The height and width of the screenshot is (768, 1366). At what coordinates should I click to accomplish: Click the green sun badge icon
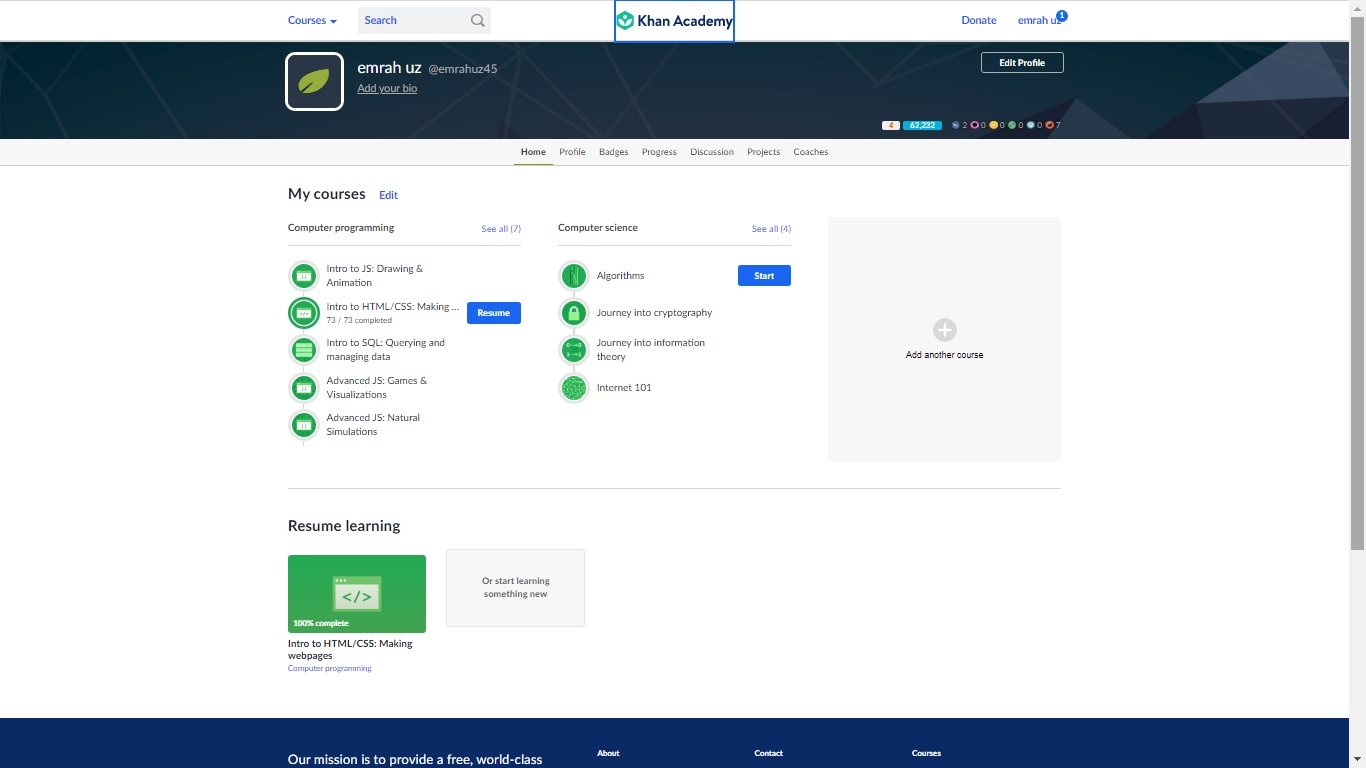coord(1012,125)
